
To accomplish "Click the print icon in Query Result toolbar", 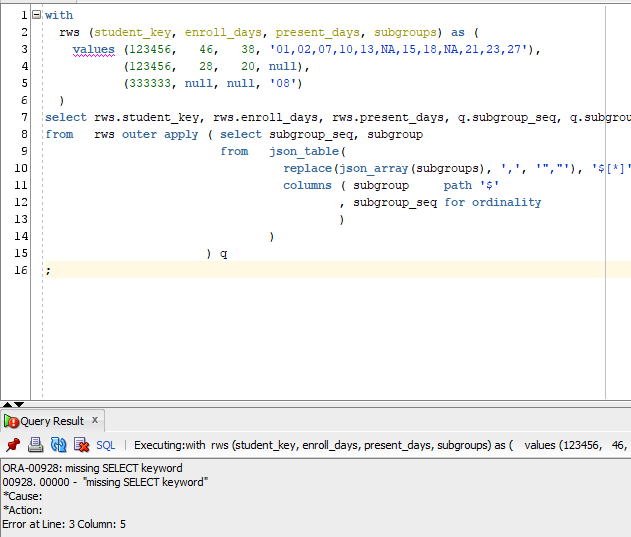I will [x=35, y=445].
